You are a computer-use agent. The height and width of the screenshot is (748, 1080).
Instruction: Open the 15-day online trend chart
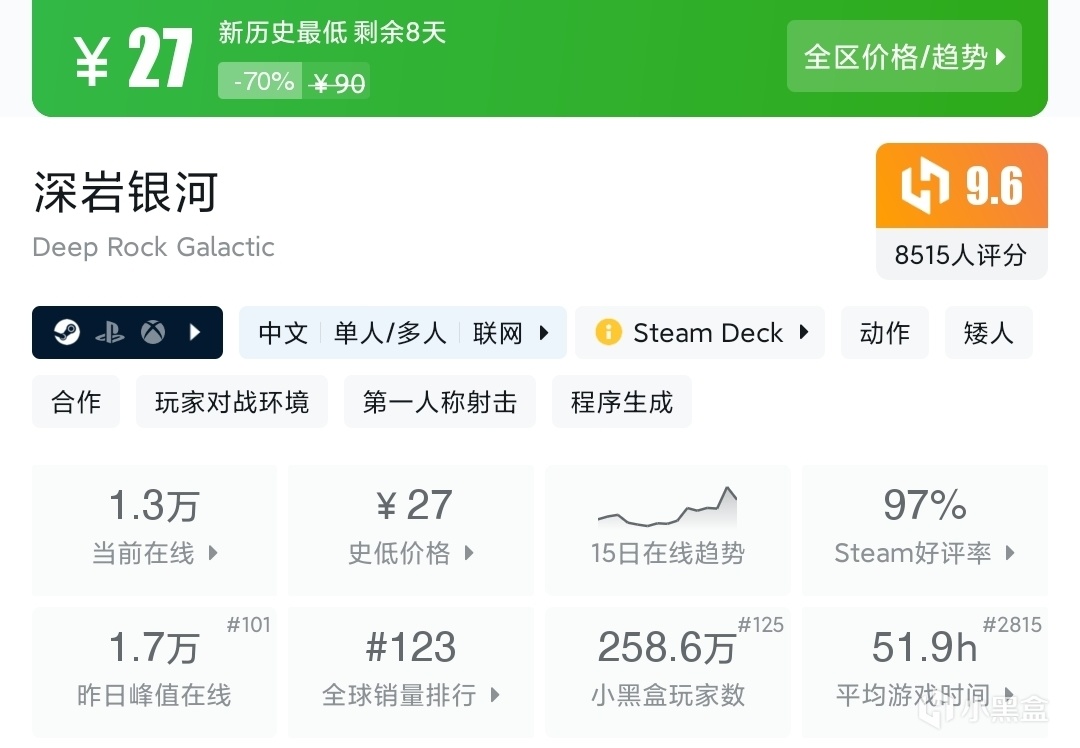click(667, 529)
